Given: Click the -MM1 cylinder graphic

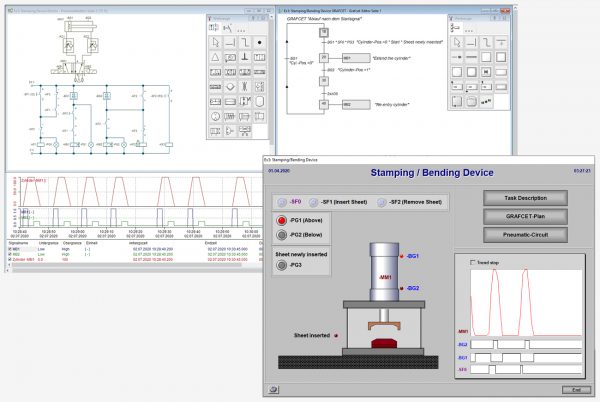Looking at the screenshot, I should 385,272.
